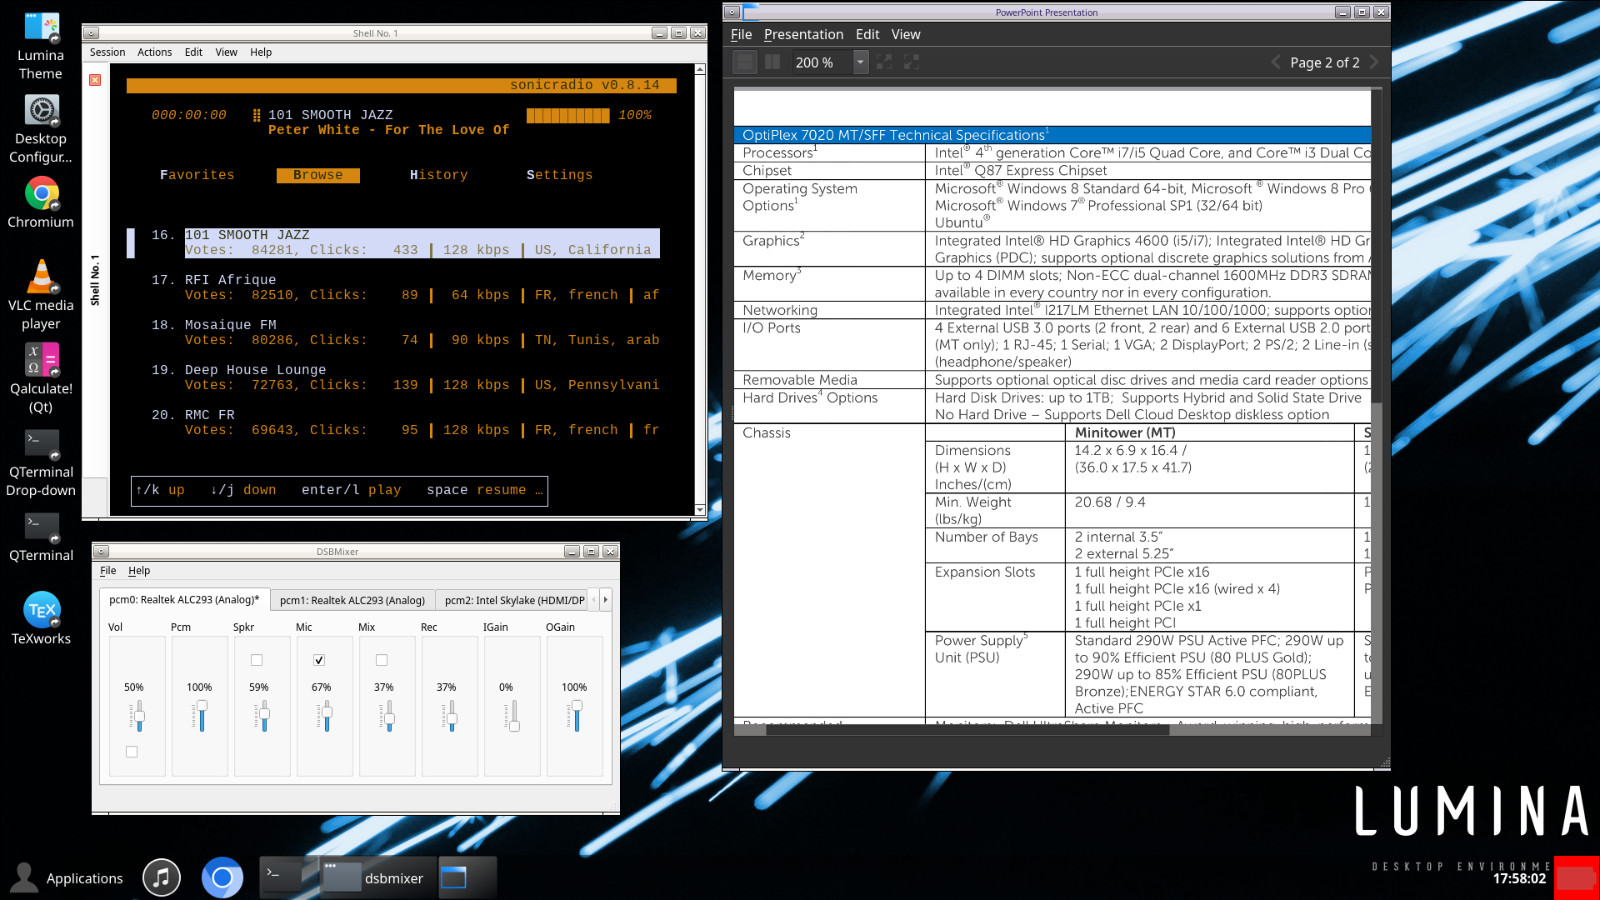Screen dimensions: 1600x900
Task: Enable the Spkr checkbox
Action: coord(257,660)
